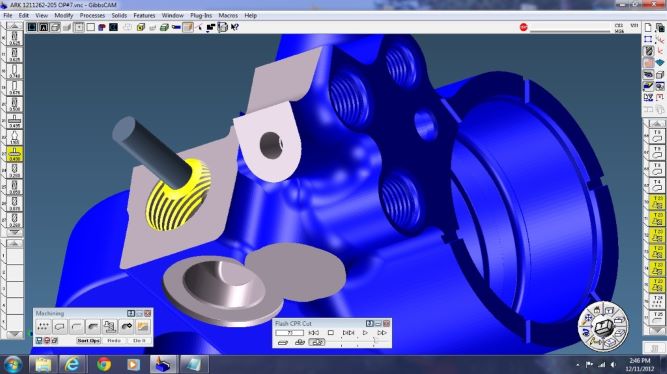667x374 pixels.
Task: Click the new document icon in right palette
Action: click(648, 28)
